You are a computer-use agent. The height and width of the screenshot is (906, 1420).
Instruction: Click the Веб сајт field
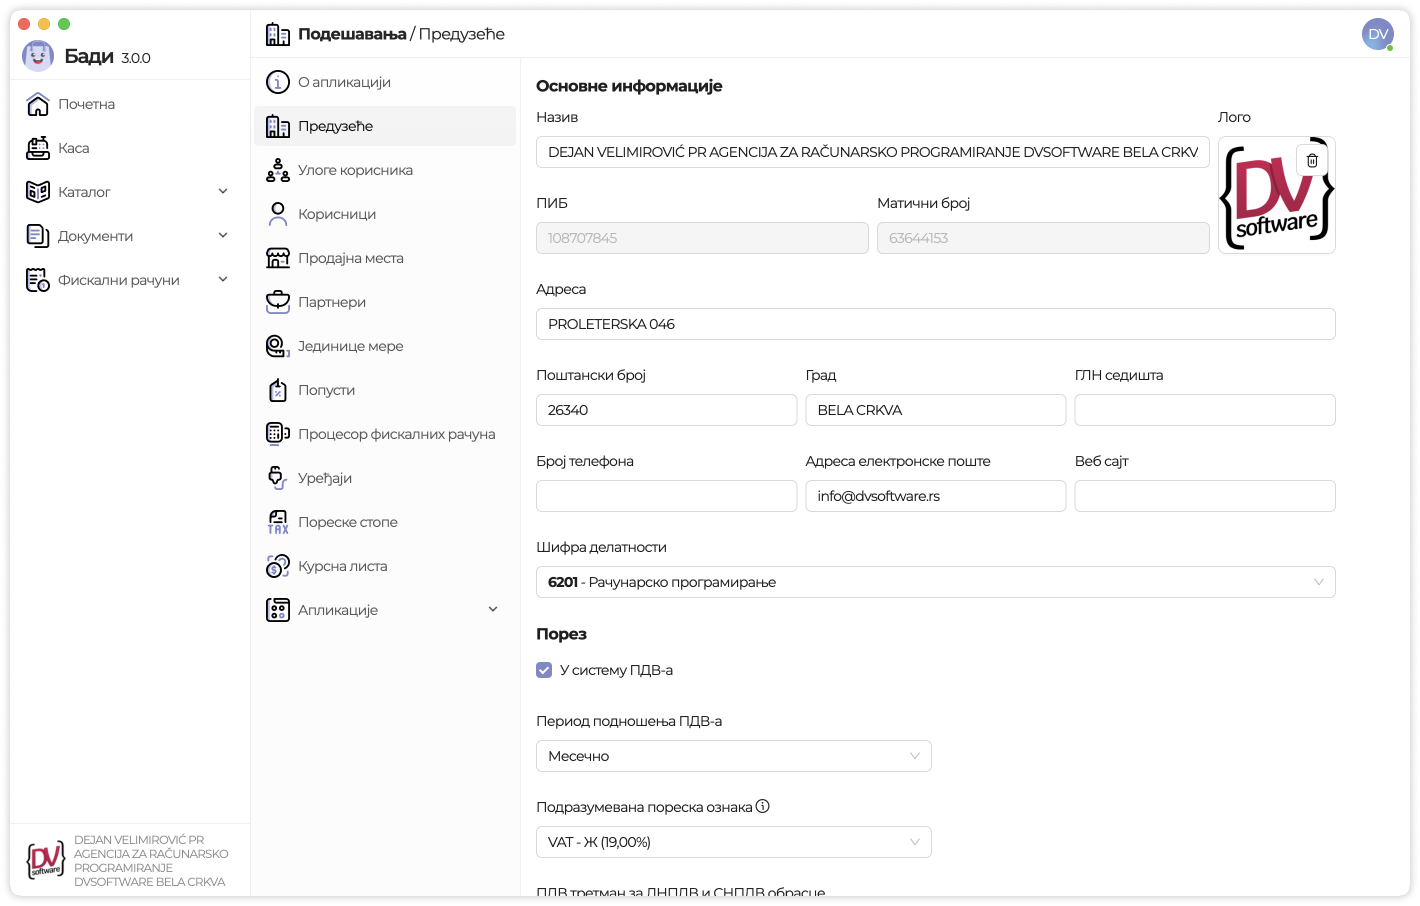coord(1205,496)
